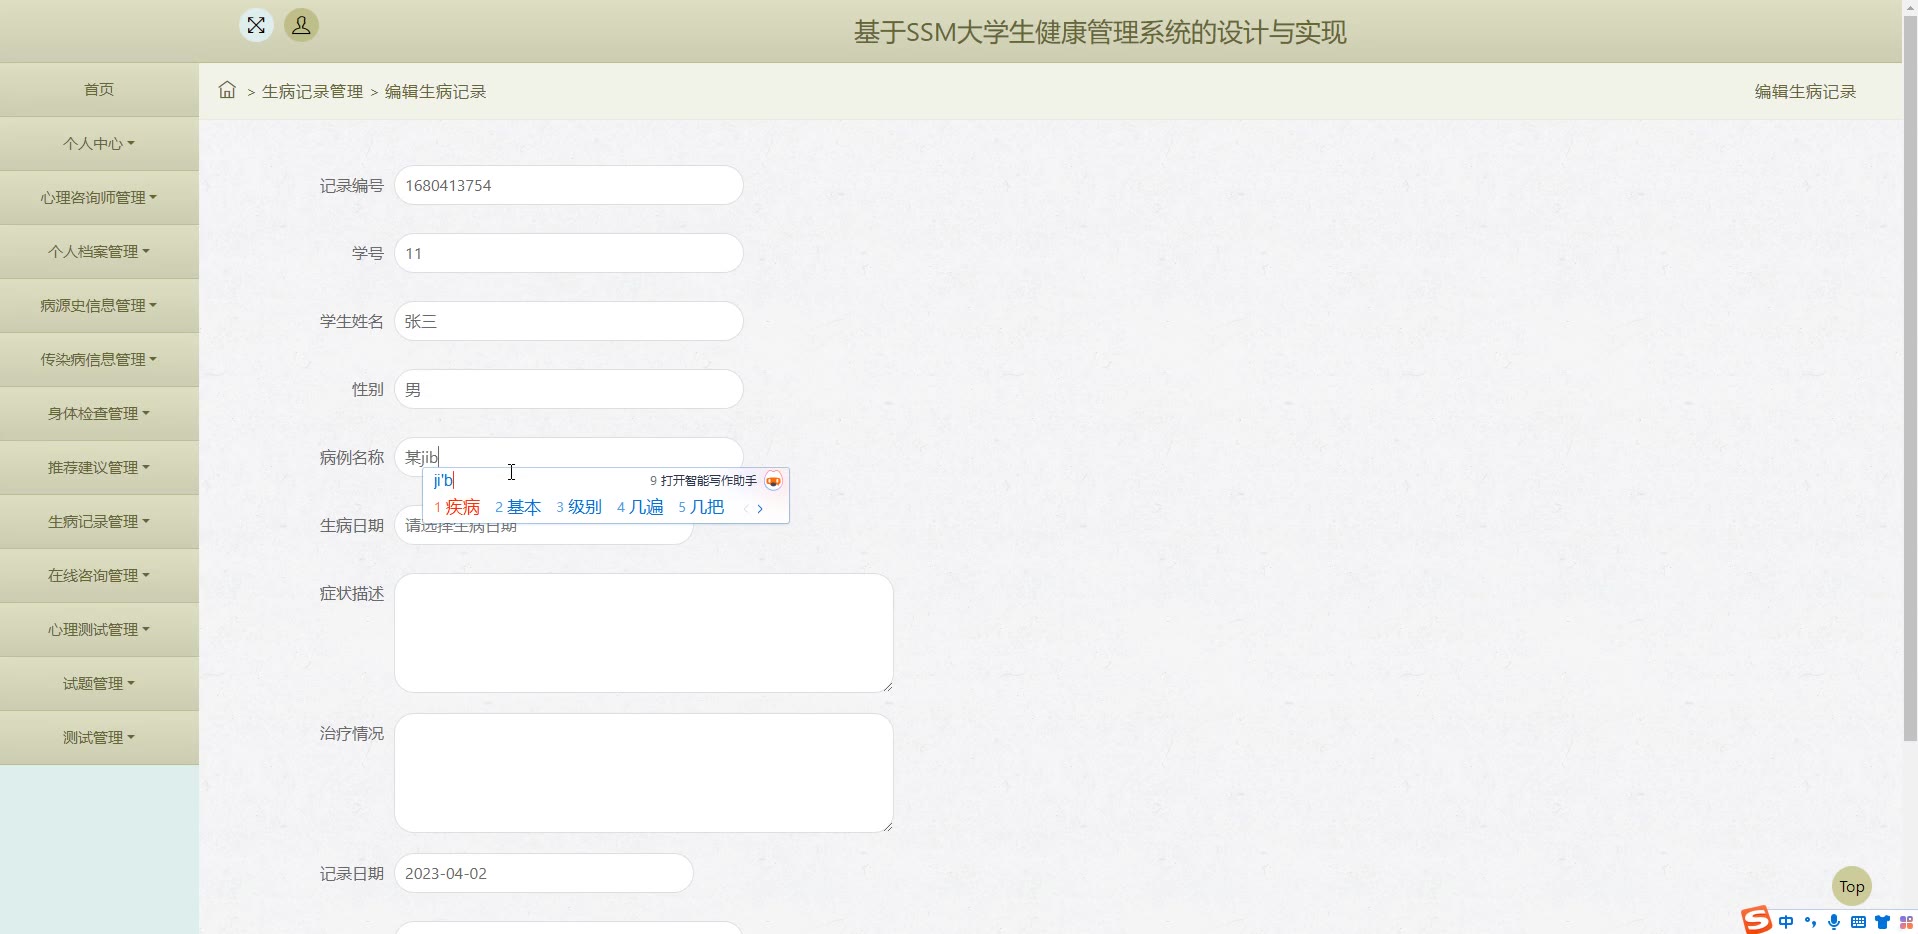Open the 试题管理 sidebar item
Image resolution: width=1918 pixels, height=934 pixels.
(x=99, y=683)
